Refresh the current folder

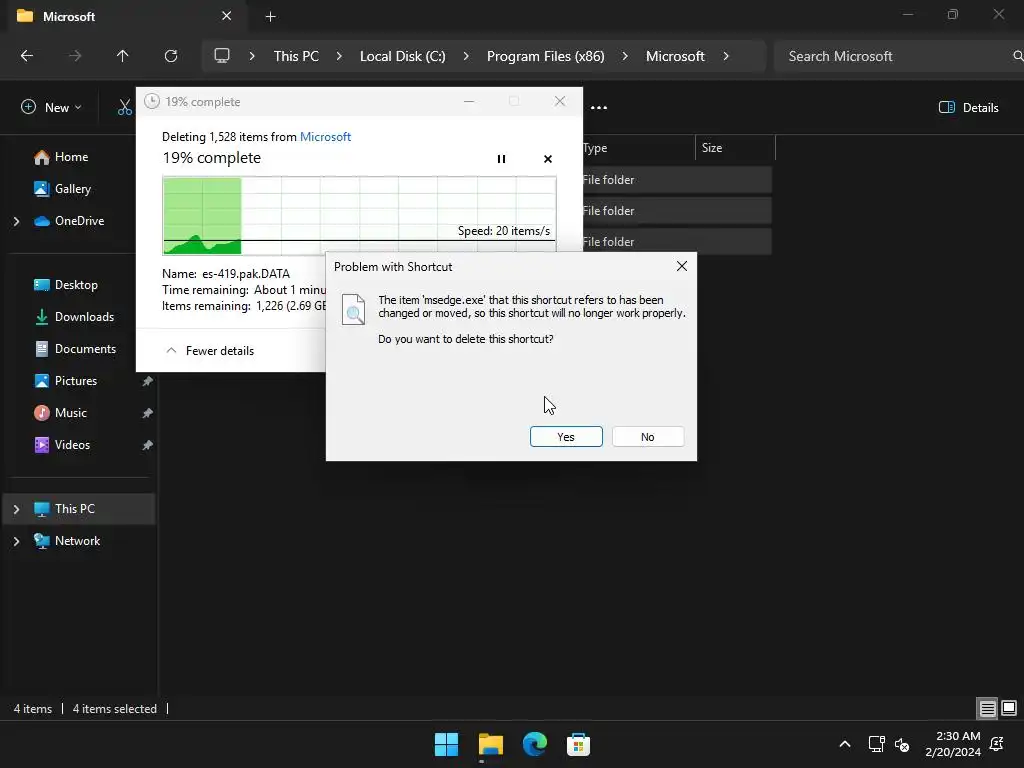(x=171, y=56)
